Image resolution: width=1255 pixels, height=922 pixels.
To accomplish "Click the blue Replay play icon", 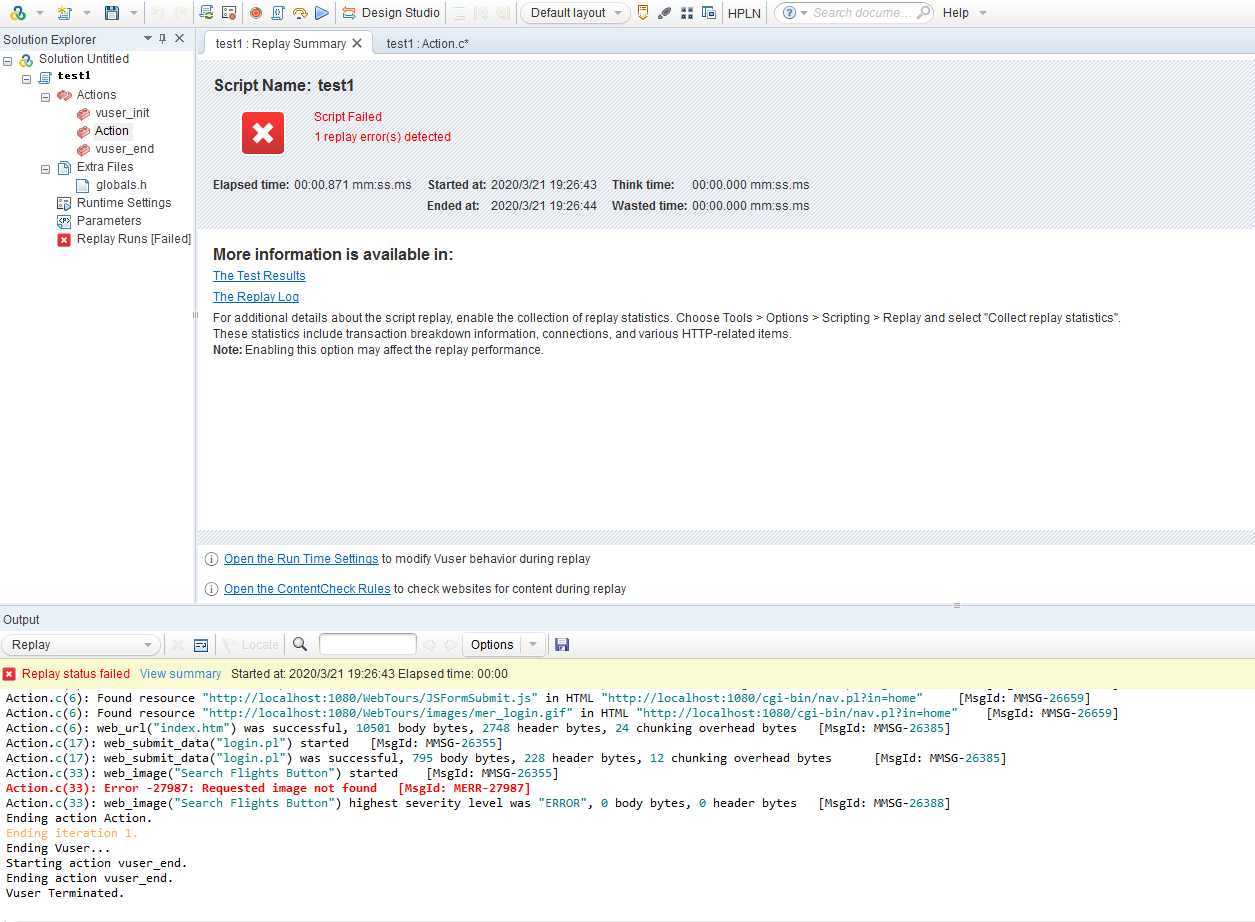I will 321,13.
